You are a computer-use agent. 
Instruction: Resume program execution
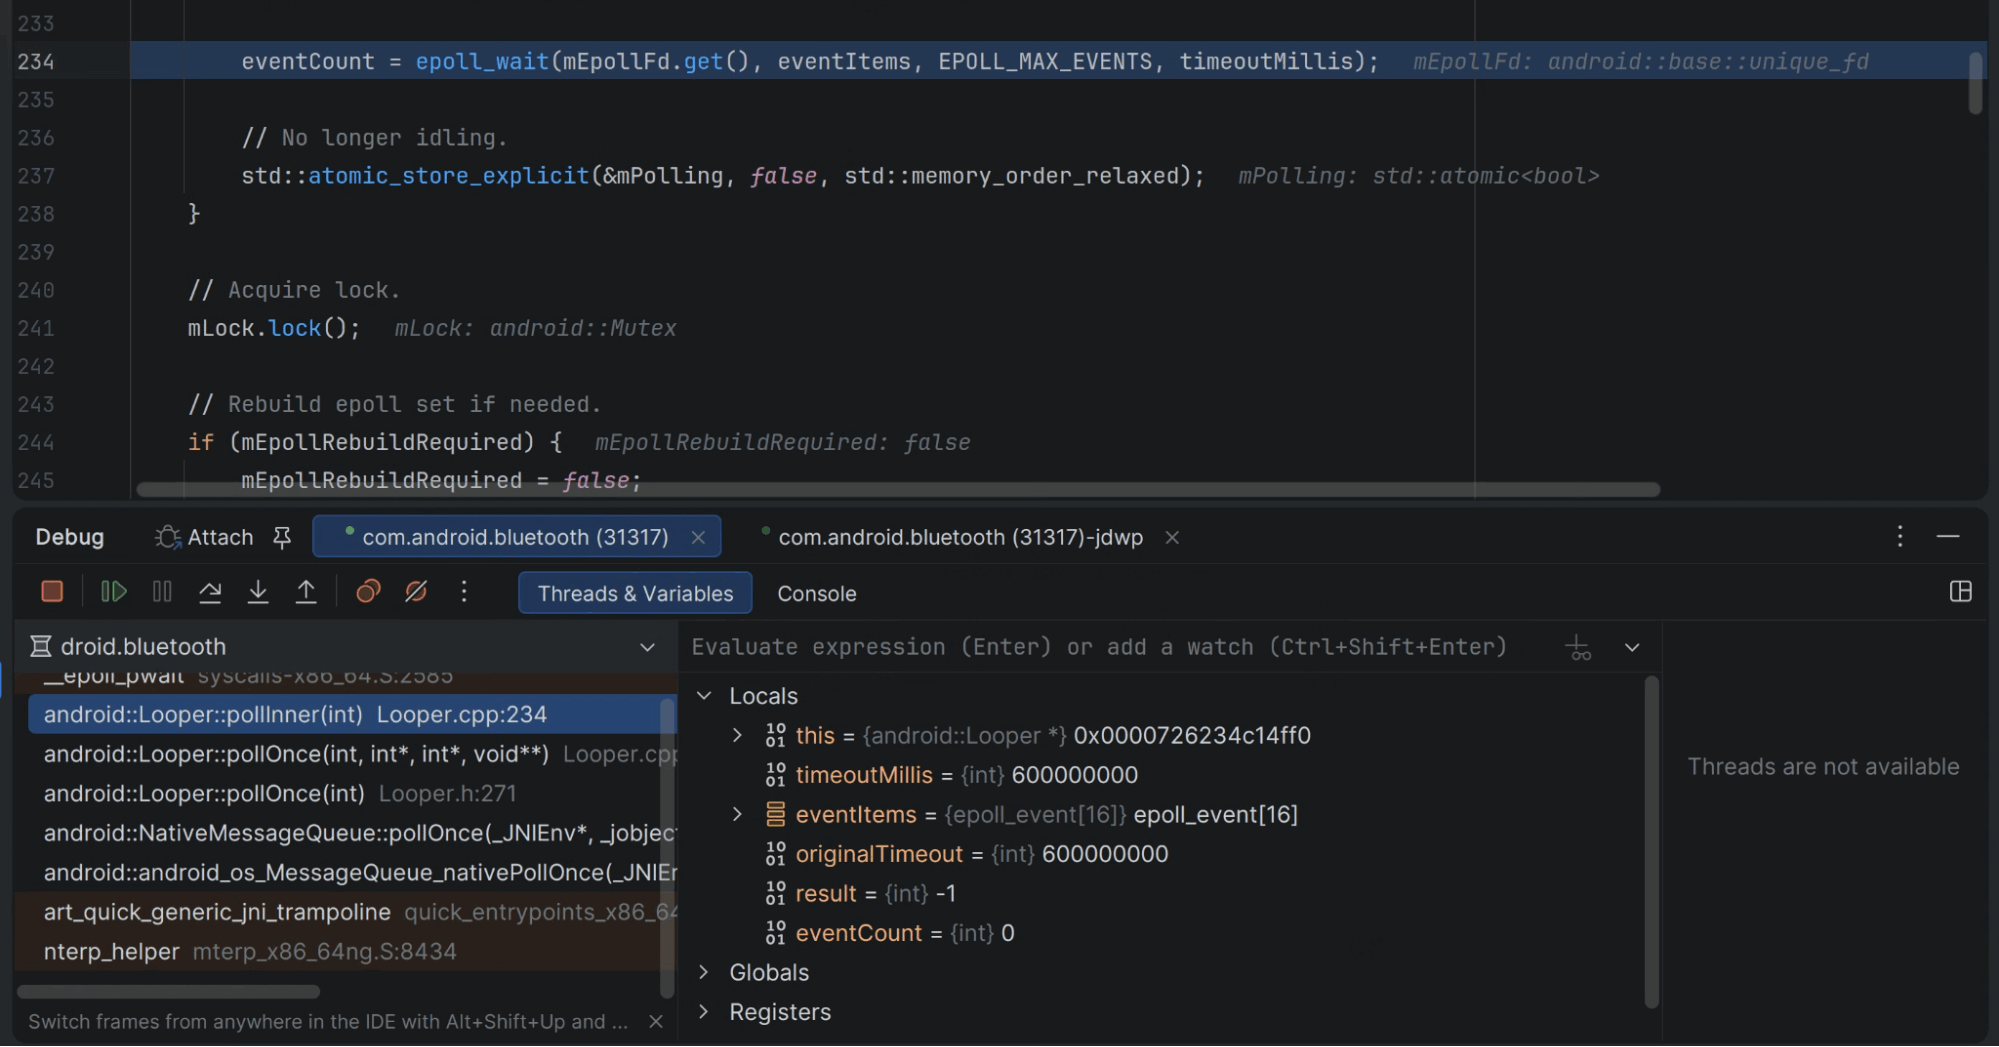pos(114,592)
